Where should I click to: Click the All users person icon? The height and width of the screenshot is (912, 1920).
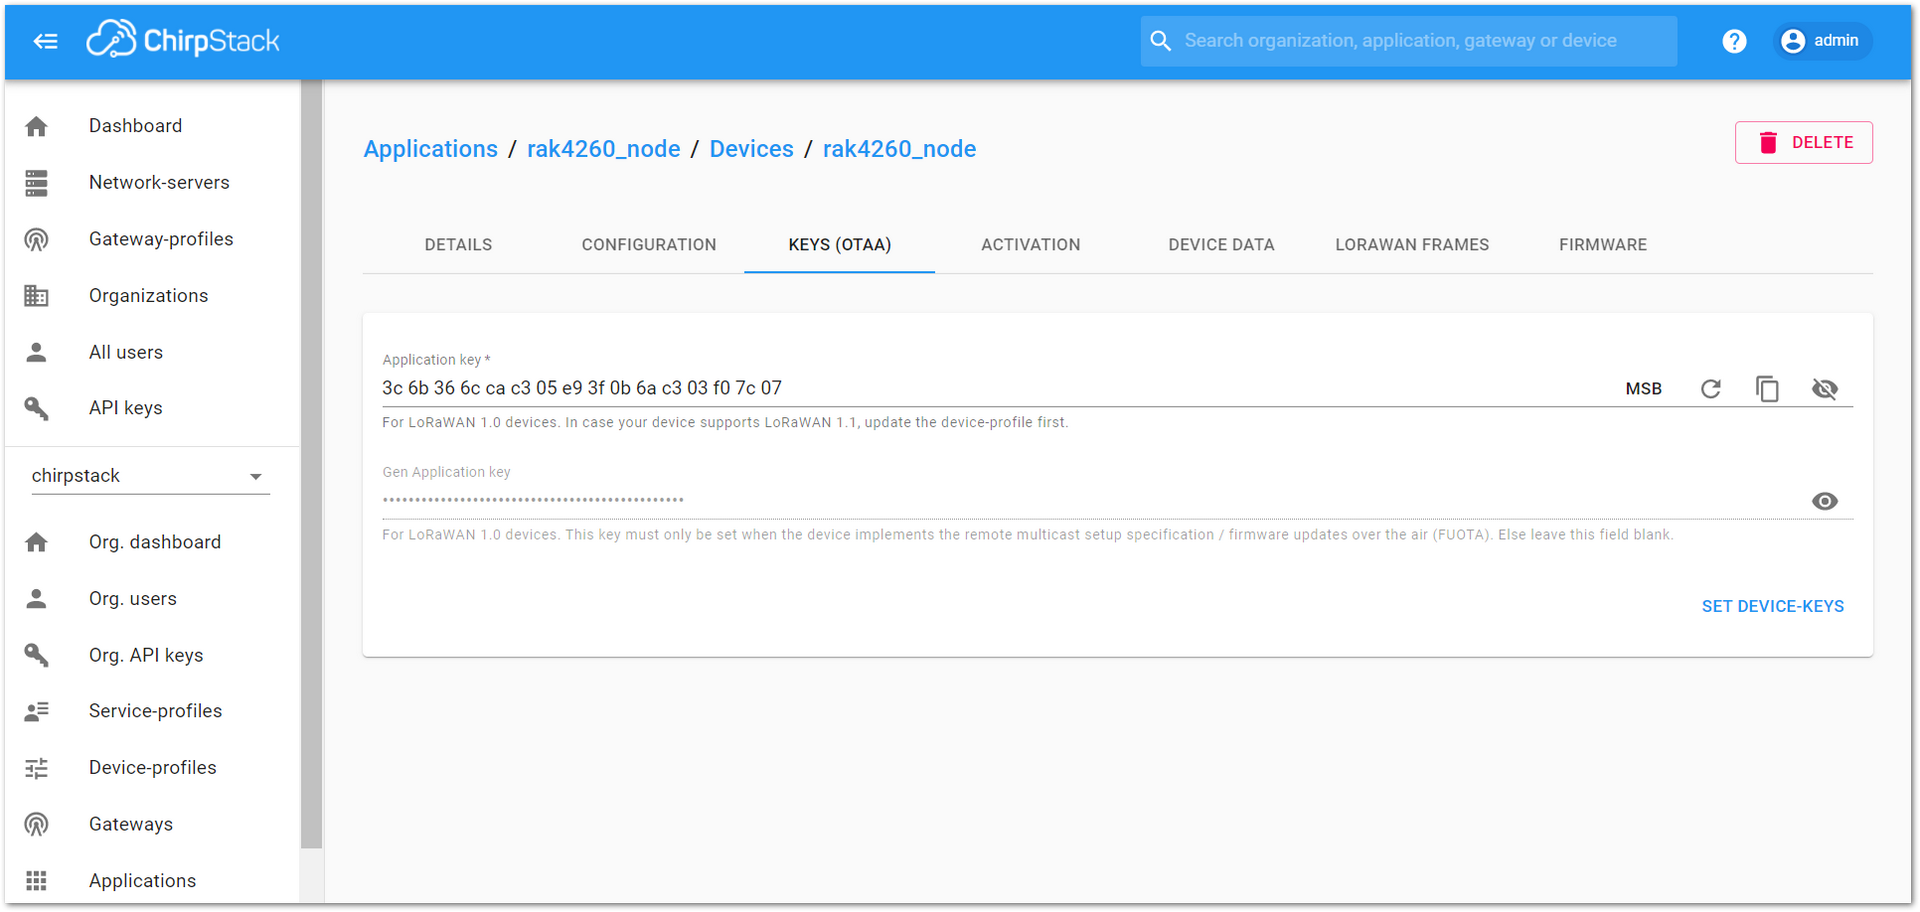click(37, 352)
